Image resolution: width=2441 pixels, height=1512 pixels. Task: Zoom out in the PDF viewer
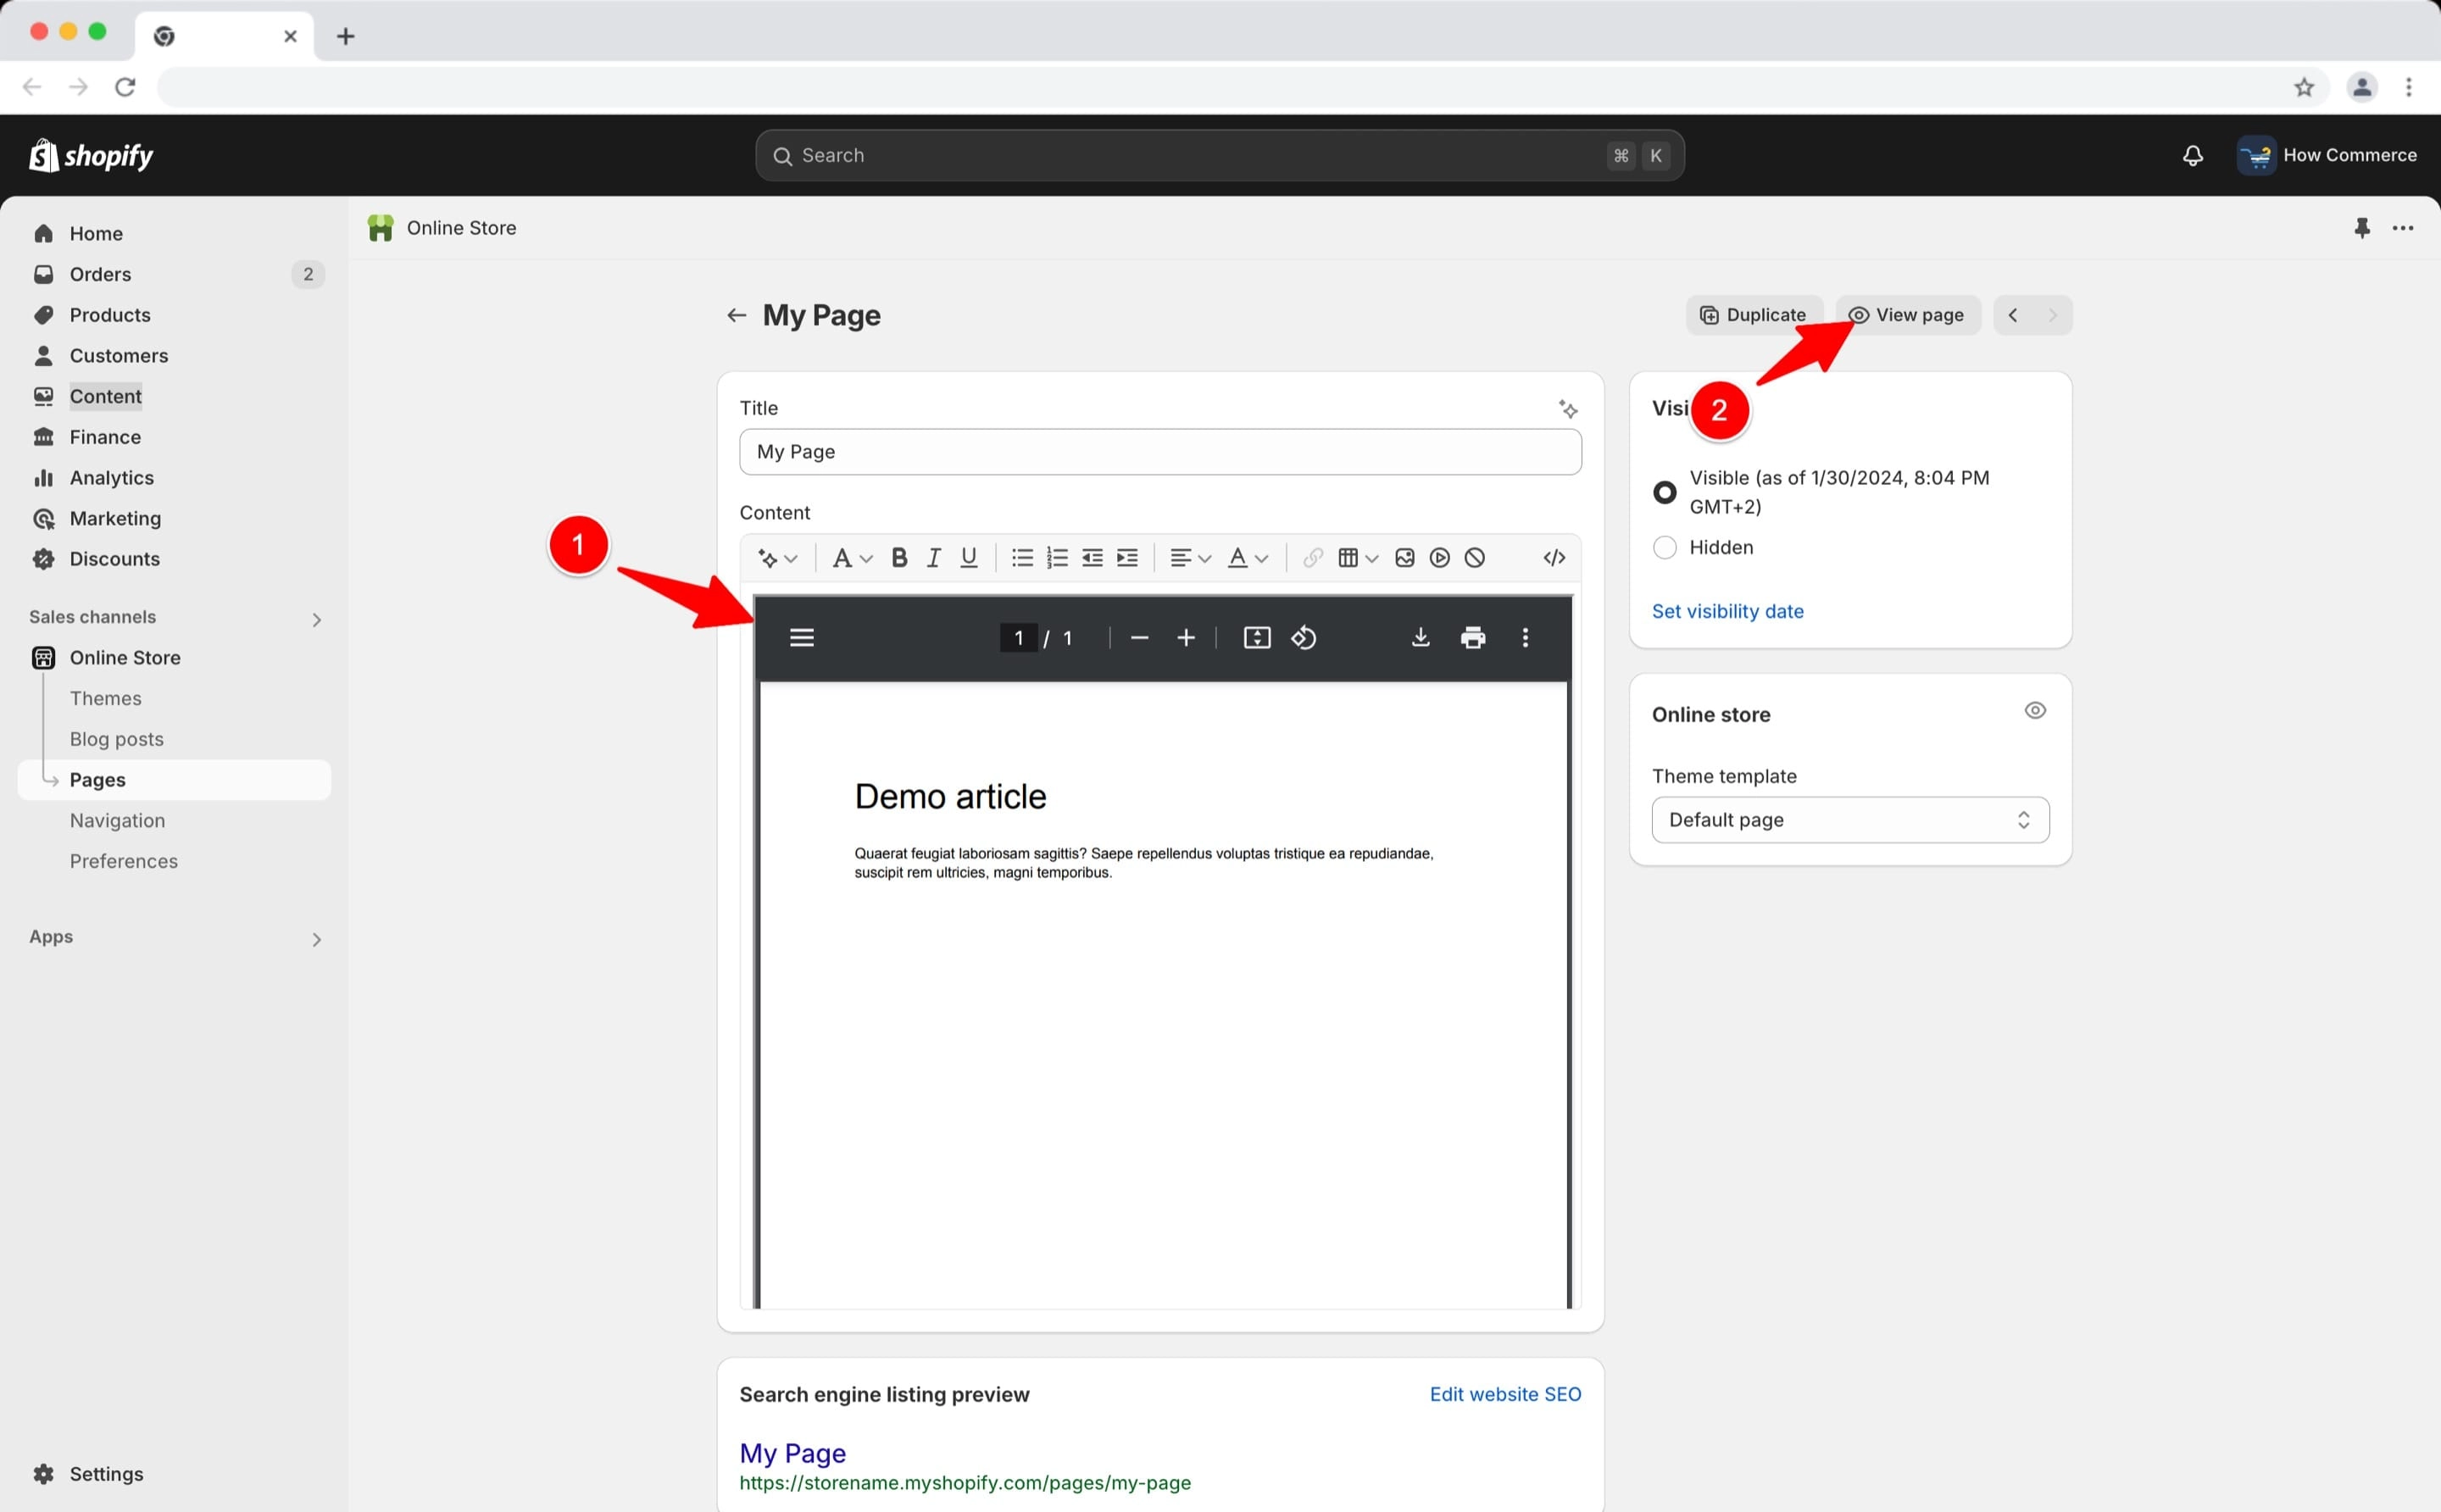[1139, 638]
